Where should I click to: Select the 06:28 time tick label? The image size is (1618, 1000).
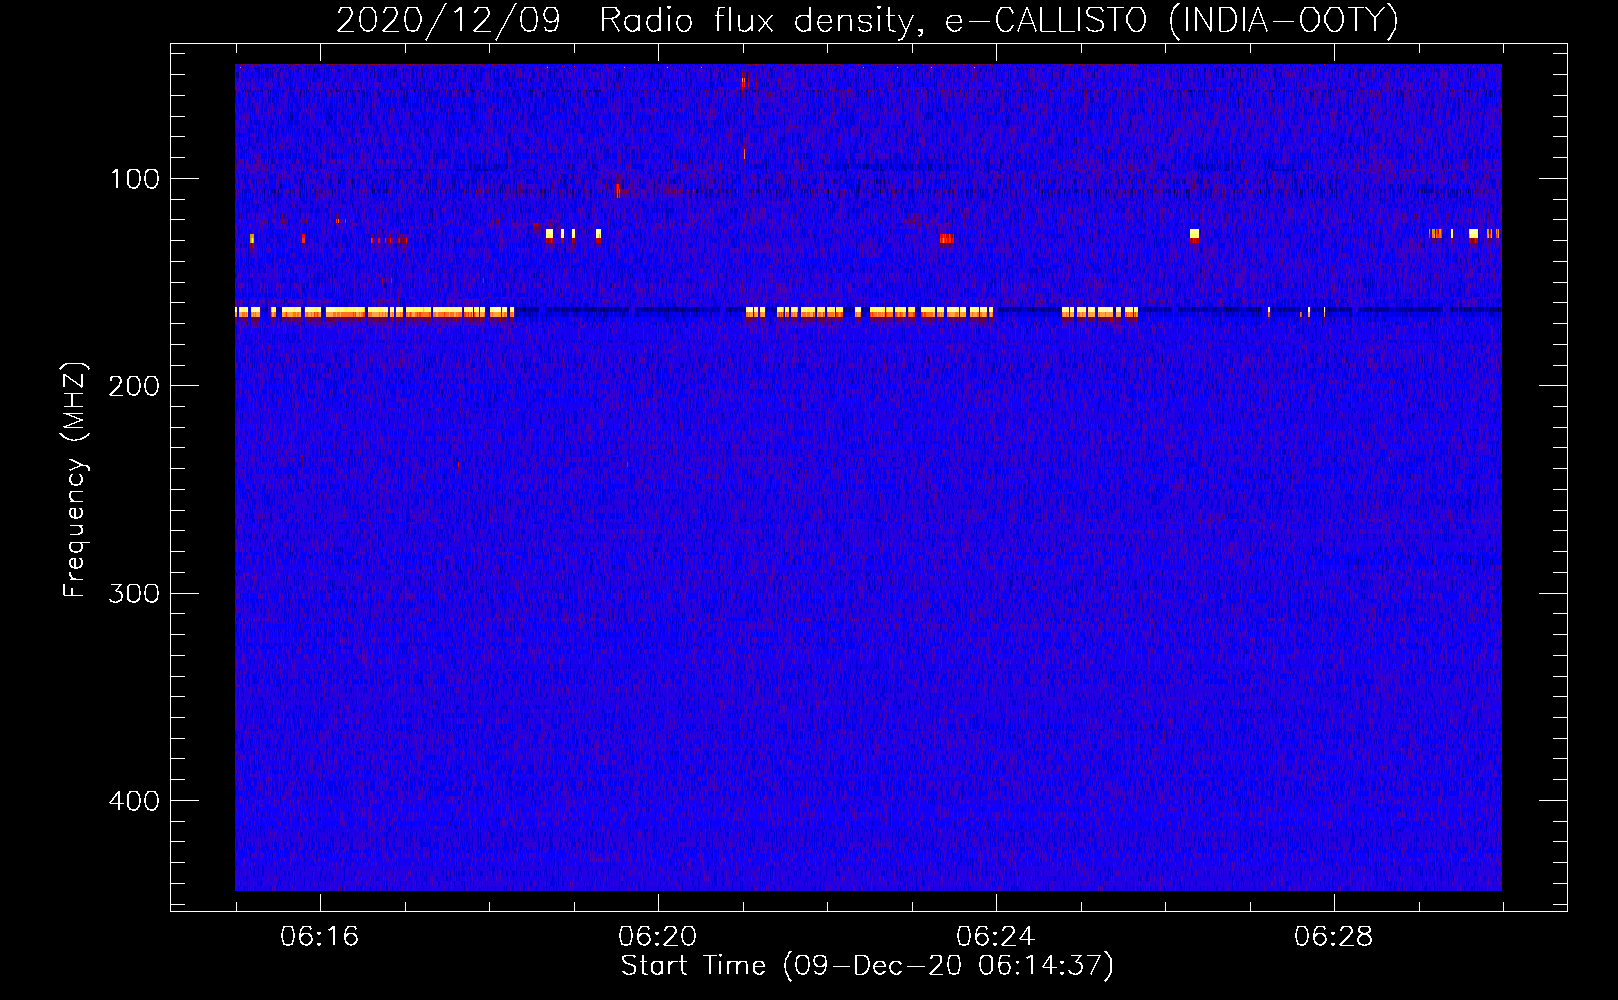1334,937
